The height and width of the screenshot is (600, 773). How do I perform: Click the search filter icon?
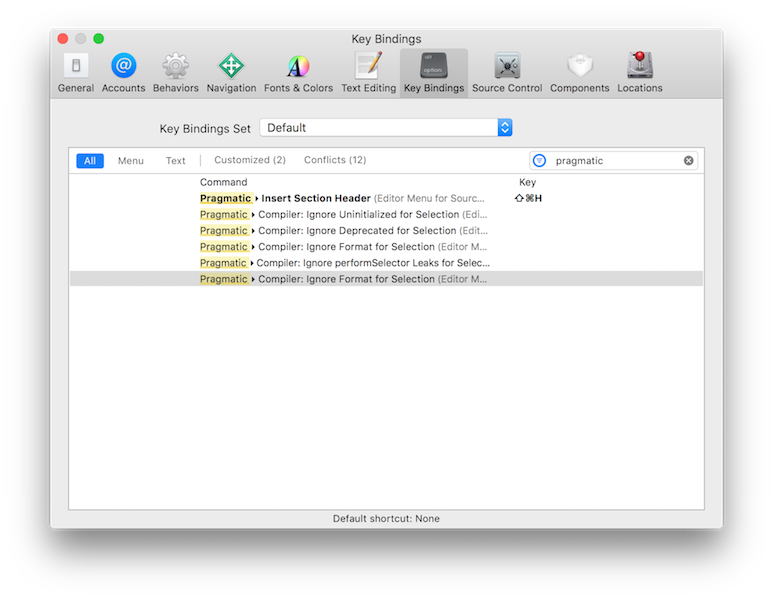coord(539,161)
